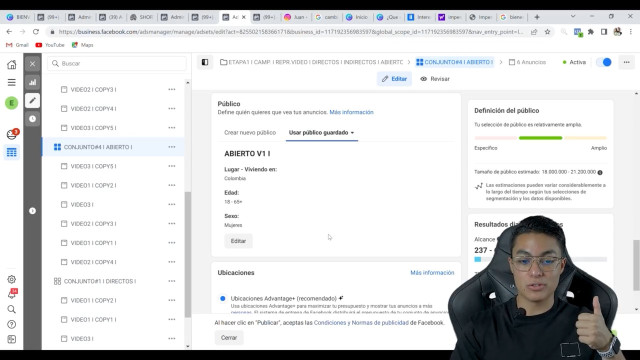Open options for CONJUNTO#1 I DIRECTOS I row
Image resolution: width=640 pixels, height=360 pixels.
click(172, 281)
